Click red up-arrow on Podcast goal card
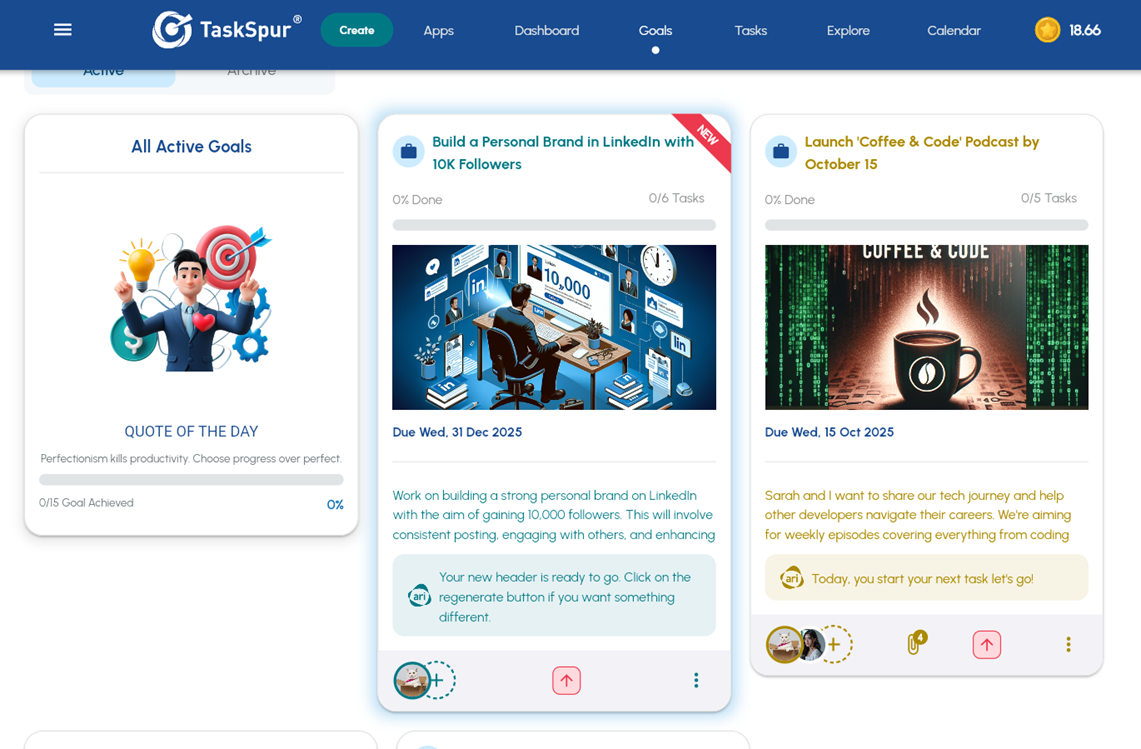This screenshot has width=1141, height=749. point(986,645)
